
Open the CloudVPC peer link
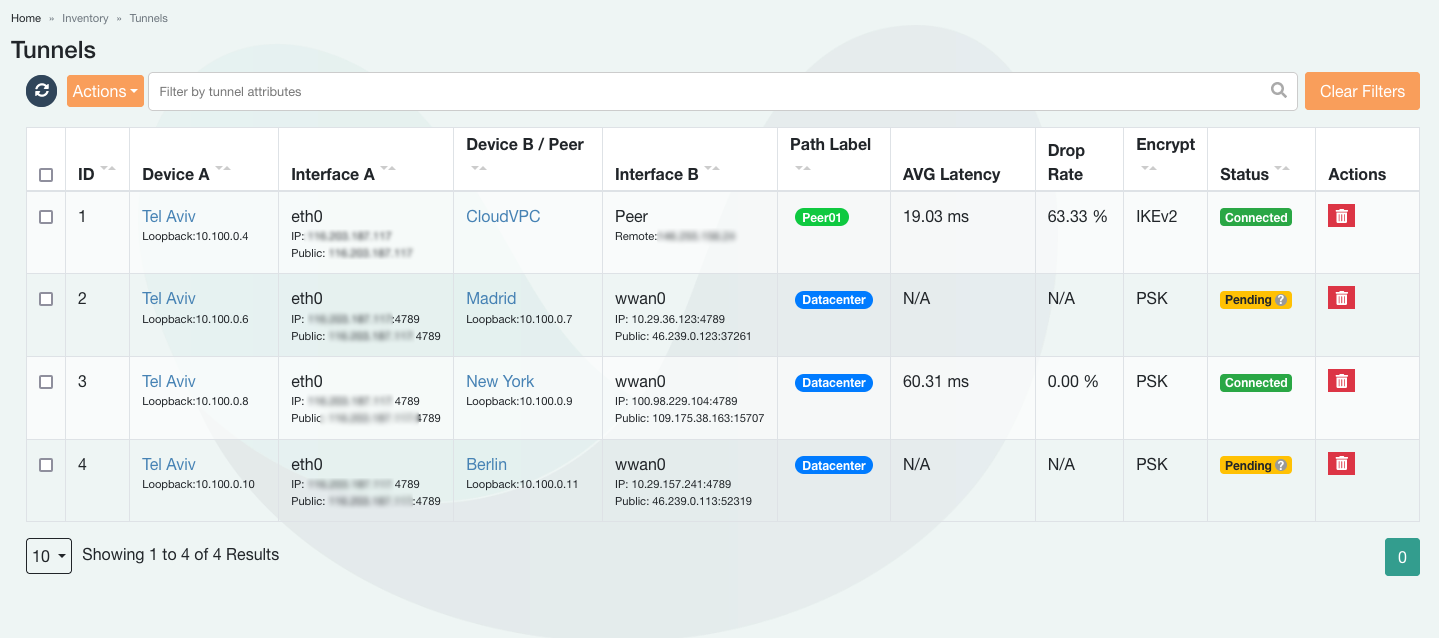(x=503, y=216)
